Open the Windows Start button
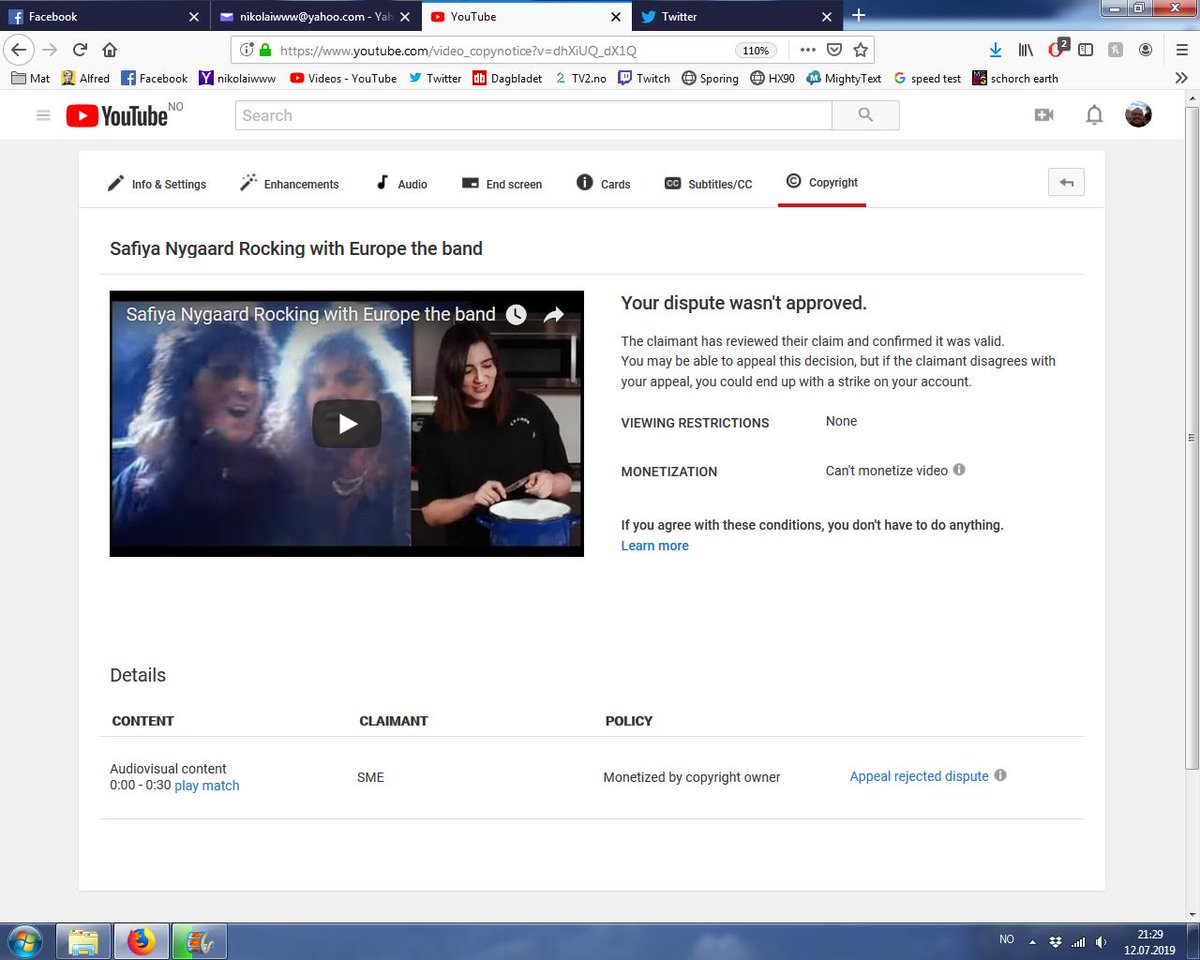This screenshot has height=960, width=1200. [23, 941]
